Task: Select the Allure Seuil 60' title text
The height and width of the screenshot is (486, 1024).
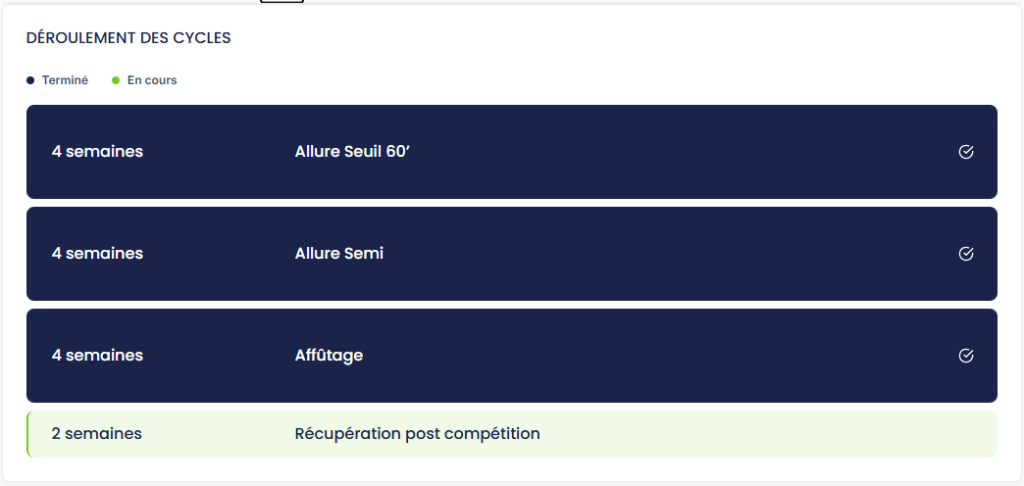Action: [x=353, y=152]
